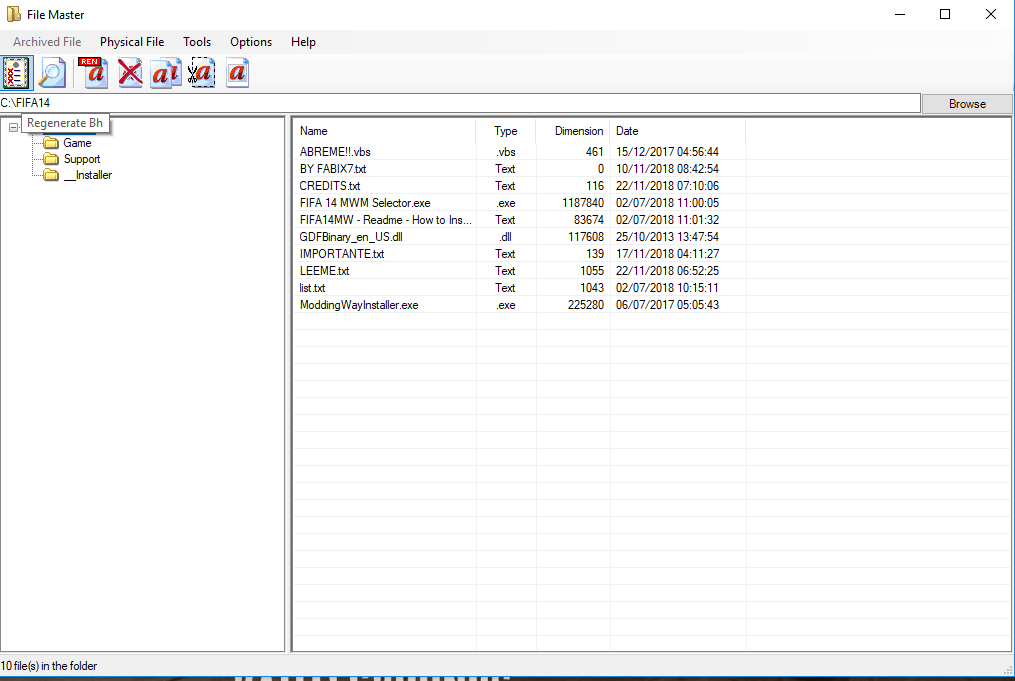Open the Physical File menu
Image resolution: width=1015 pixels, height=681 pixels.
[132, 42]
